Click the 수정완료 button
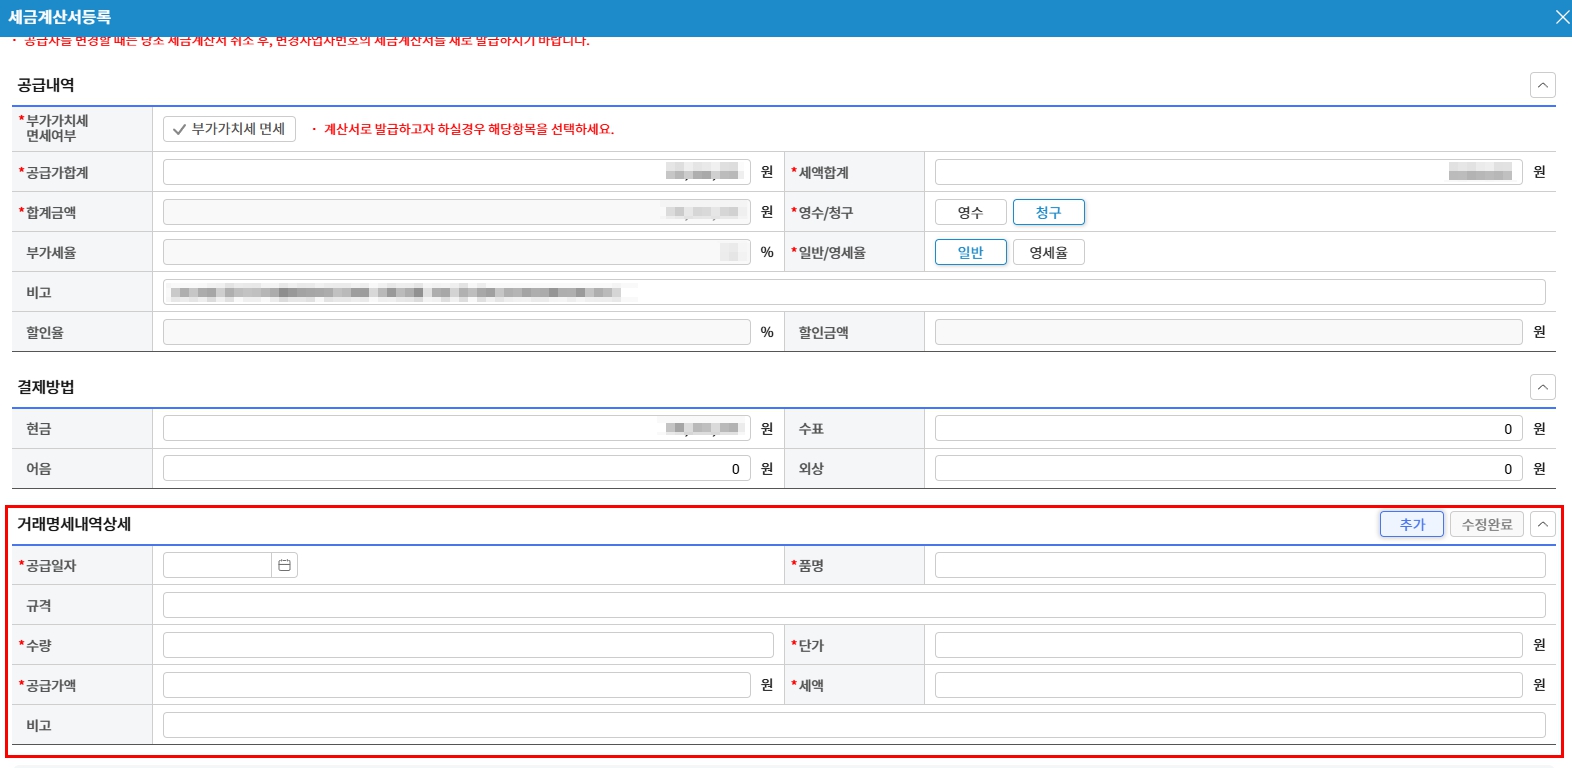This screenshot has width=1572, height=768. coord(1487,524)
